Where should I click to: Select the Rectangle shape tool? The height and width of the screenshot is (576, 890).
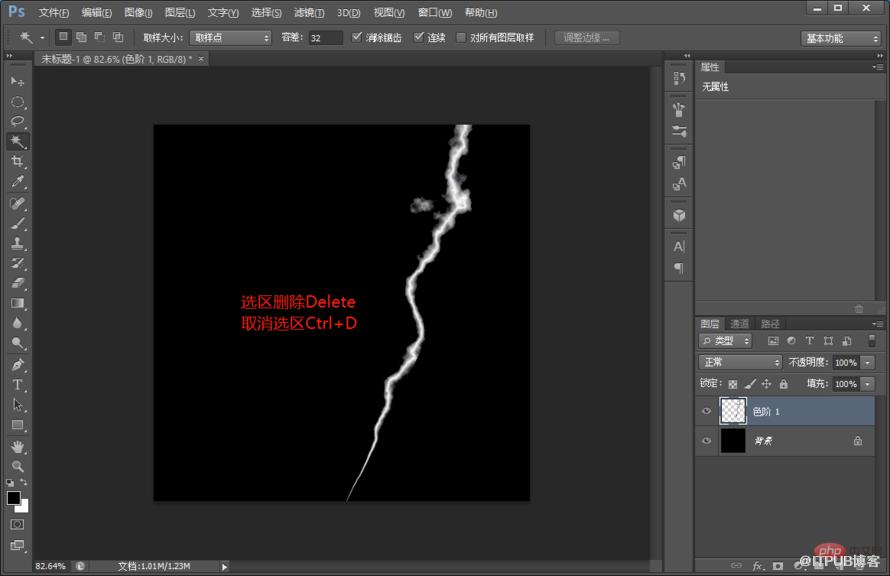(18, 425)
